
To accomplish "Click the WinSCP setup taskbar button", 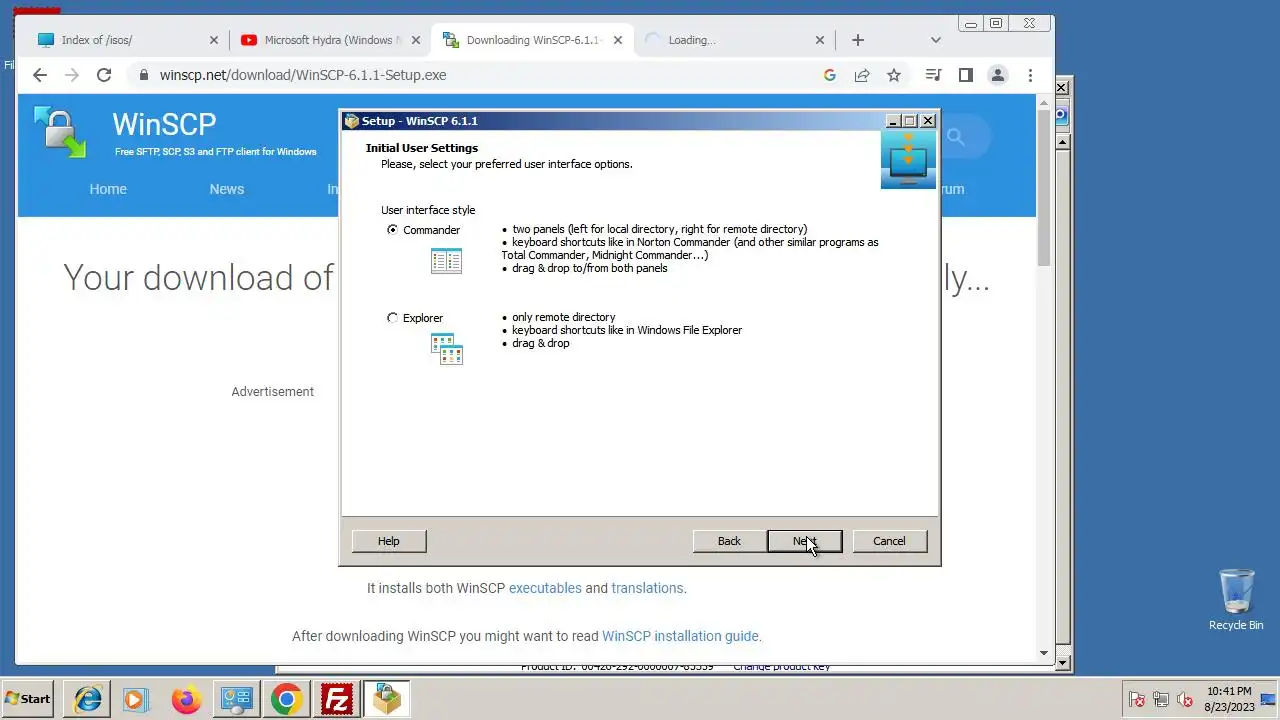I will (x=386, y=699).
